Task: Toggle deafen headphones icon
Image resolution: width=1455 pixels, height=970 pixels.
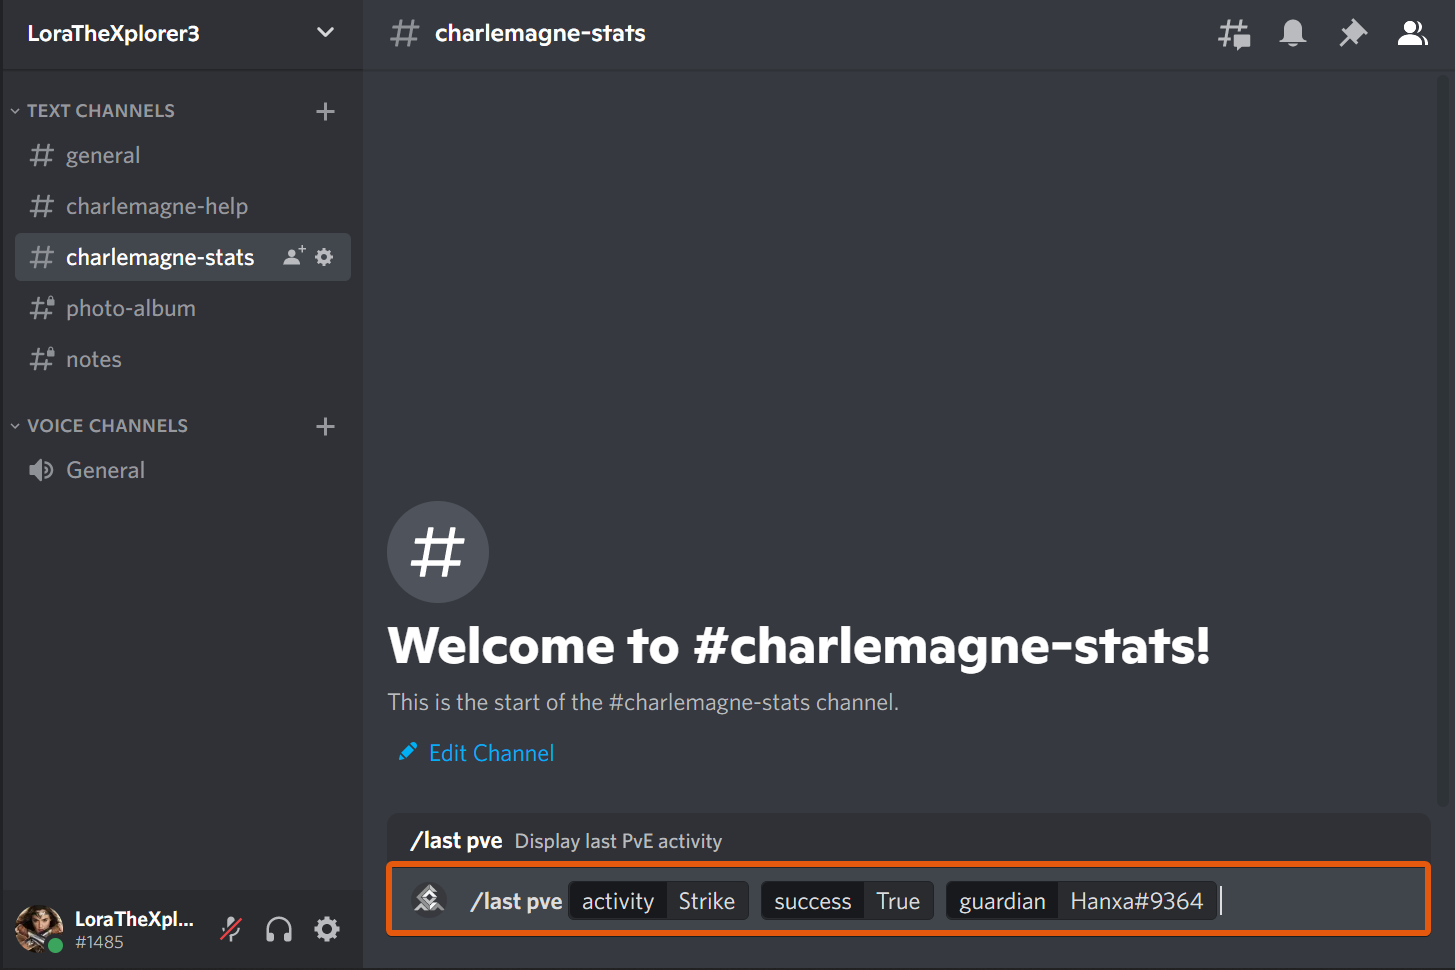Action: [x=279, y=929]
